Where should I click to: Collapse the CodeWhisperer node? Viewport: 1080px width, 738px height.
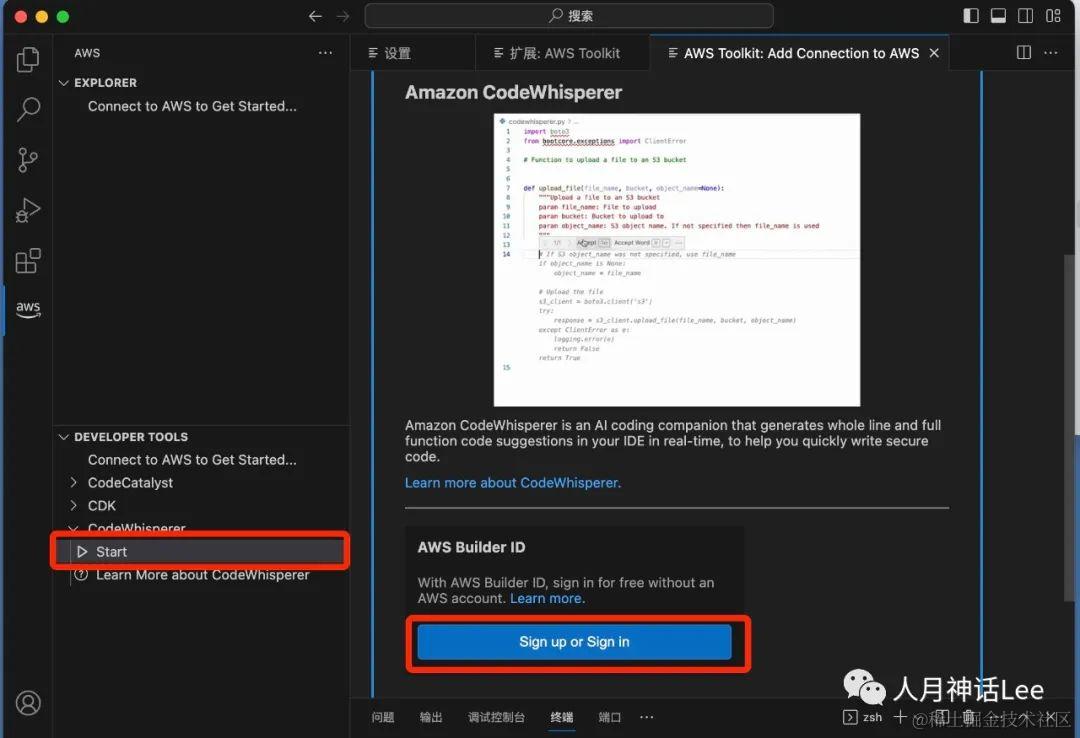click(x=74, y=529)
